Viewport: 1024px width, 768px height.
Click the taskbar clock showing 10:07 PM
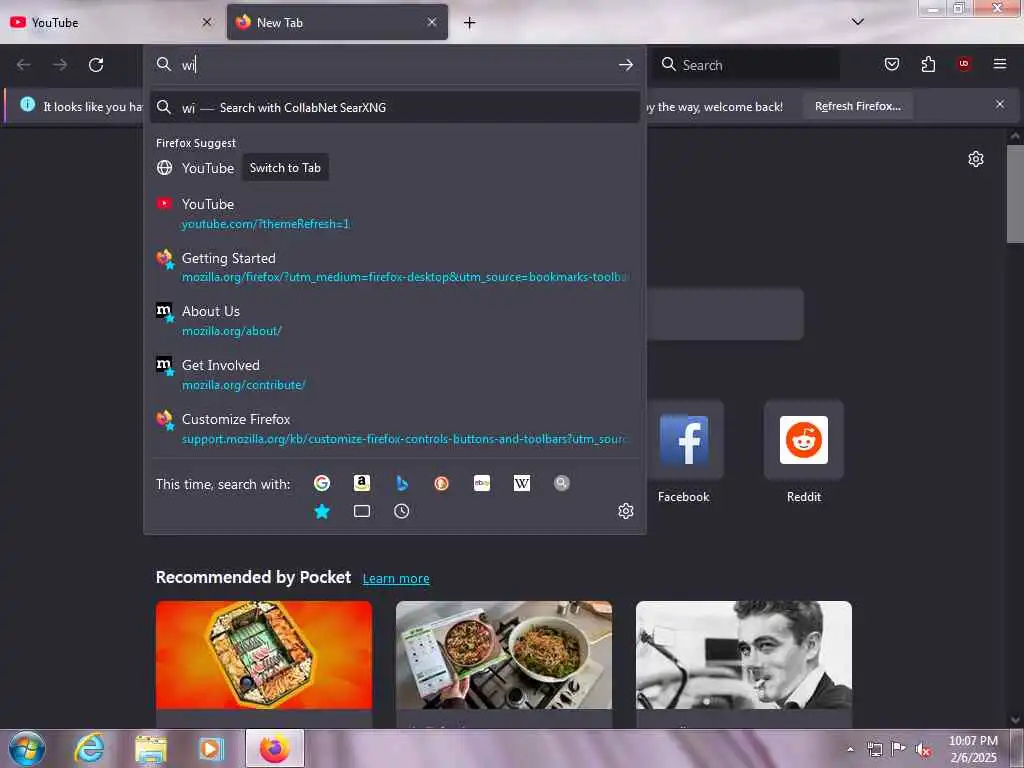973,749
